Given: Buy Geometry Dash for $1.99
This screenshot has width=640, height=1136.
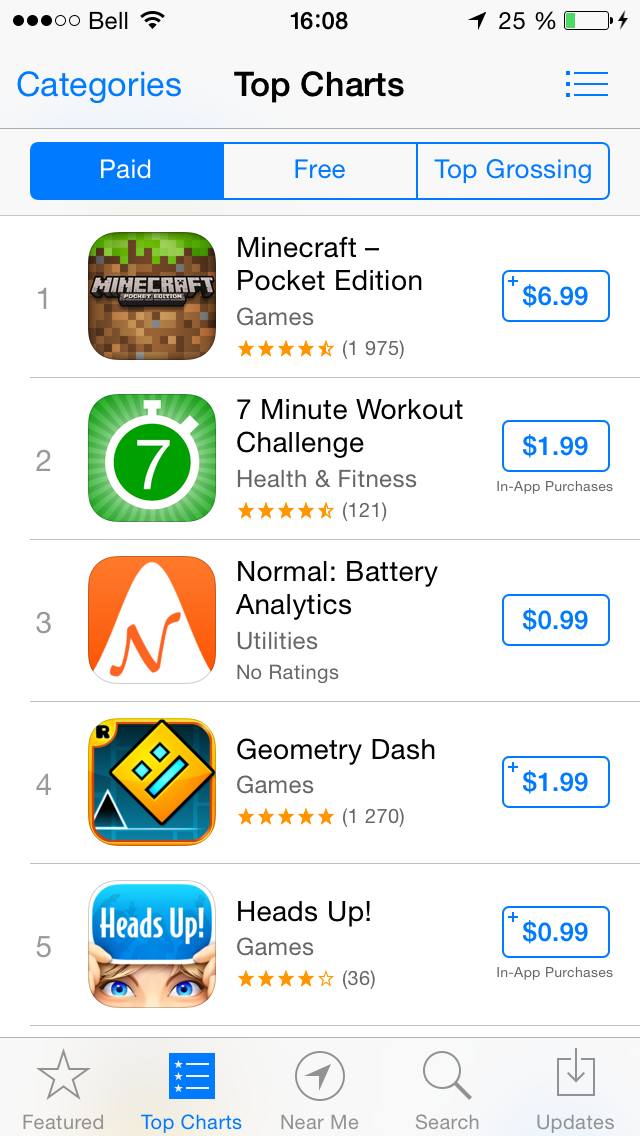Looking at the screenshot, I should click(x=555, y=782).
